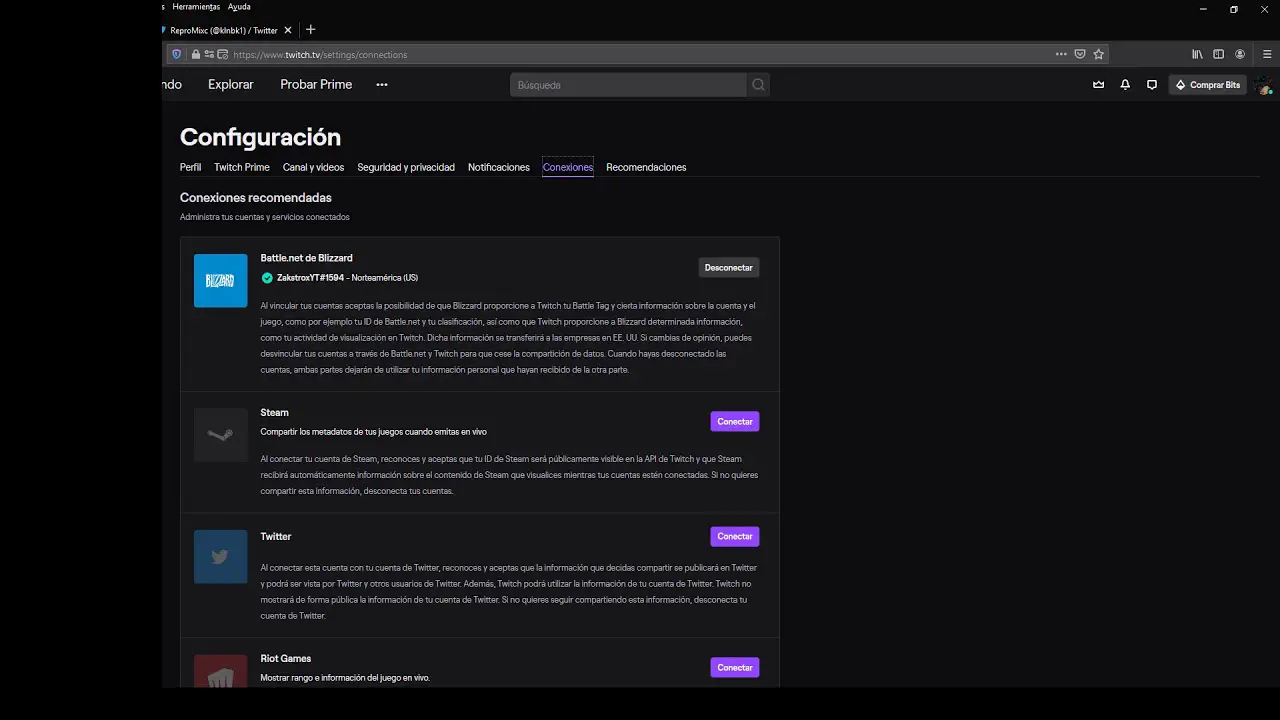Click 'Mostrar rango e información del juego' text
Image resolution: width=1280 pixels, height=720 pixels.
(x=345, y=678)
